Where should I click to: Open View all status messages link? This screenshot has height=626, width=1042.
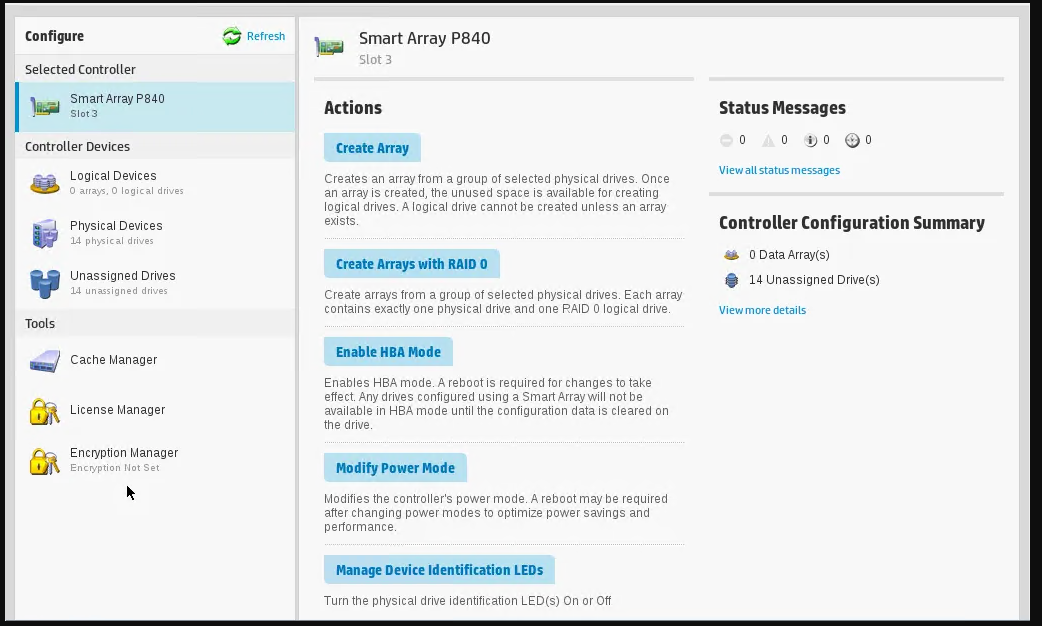(779, 170)
